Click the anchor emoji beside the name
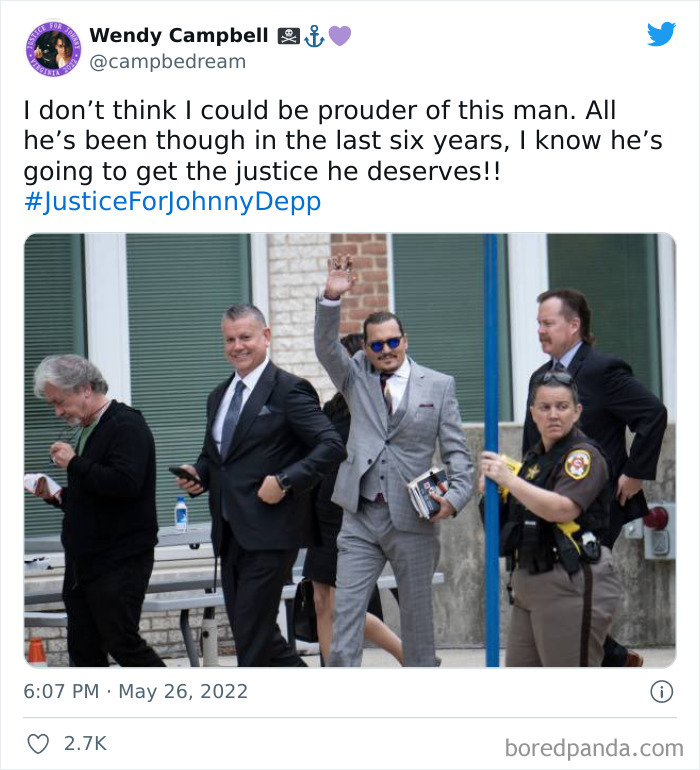This screenshot has height=770, width=700. tap(314, 36)
